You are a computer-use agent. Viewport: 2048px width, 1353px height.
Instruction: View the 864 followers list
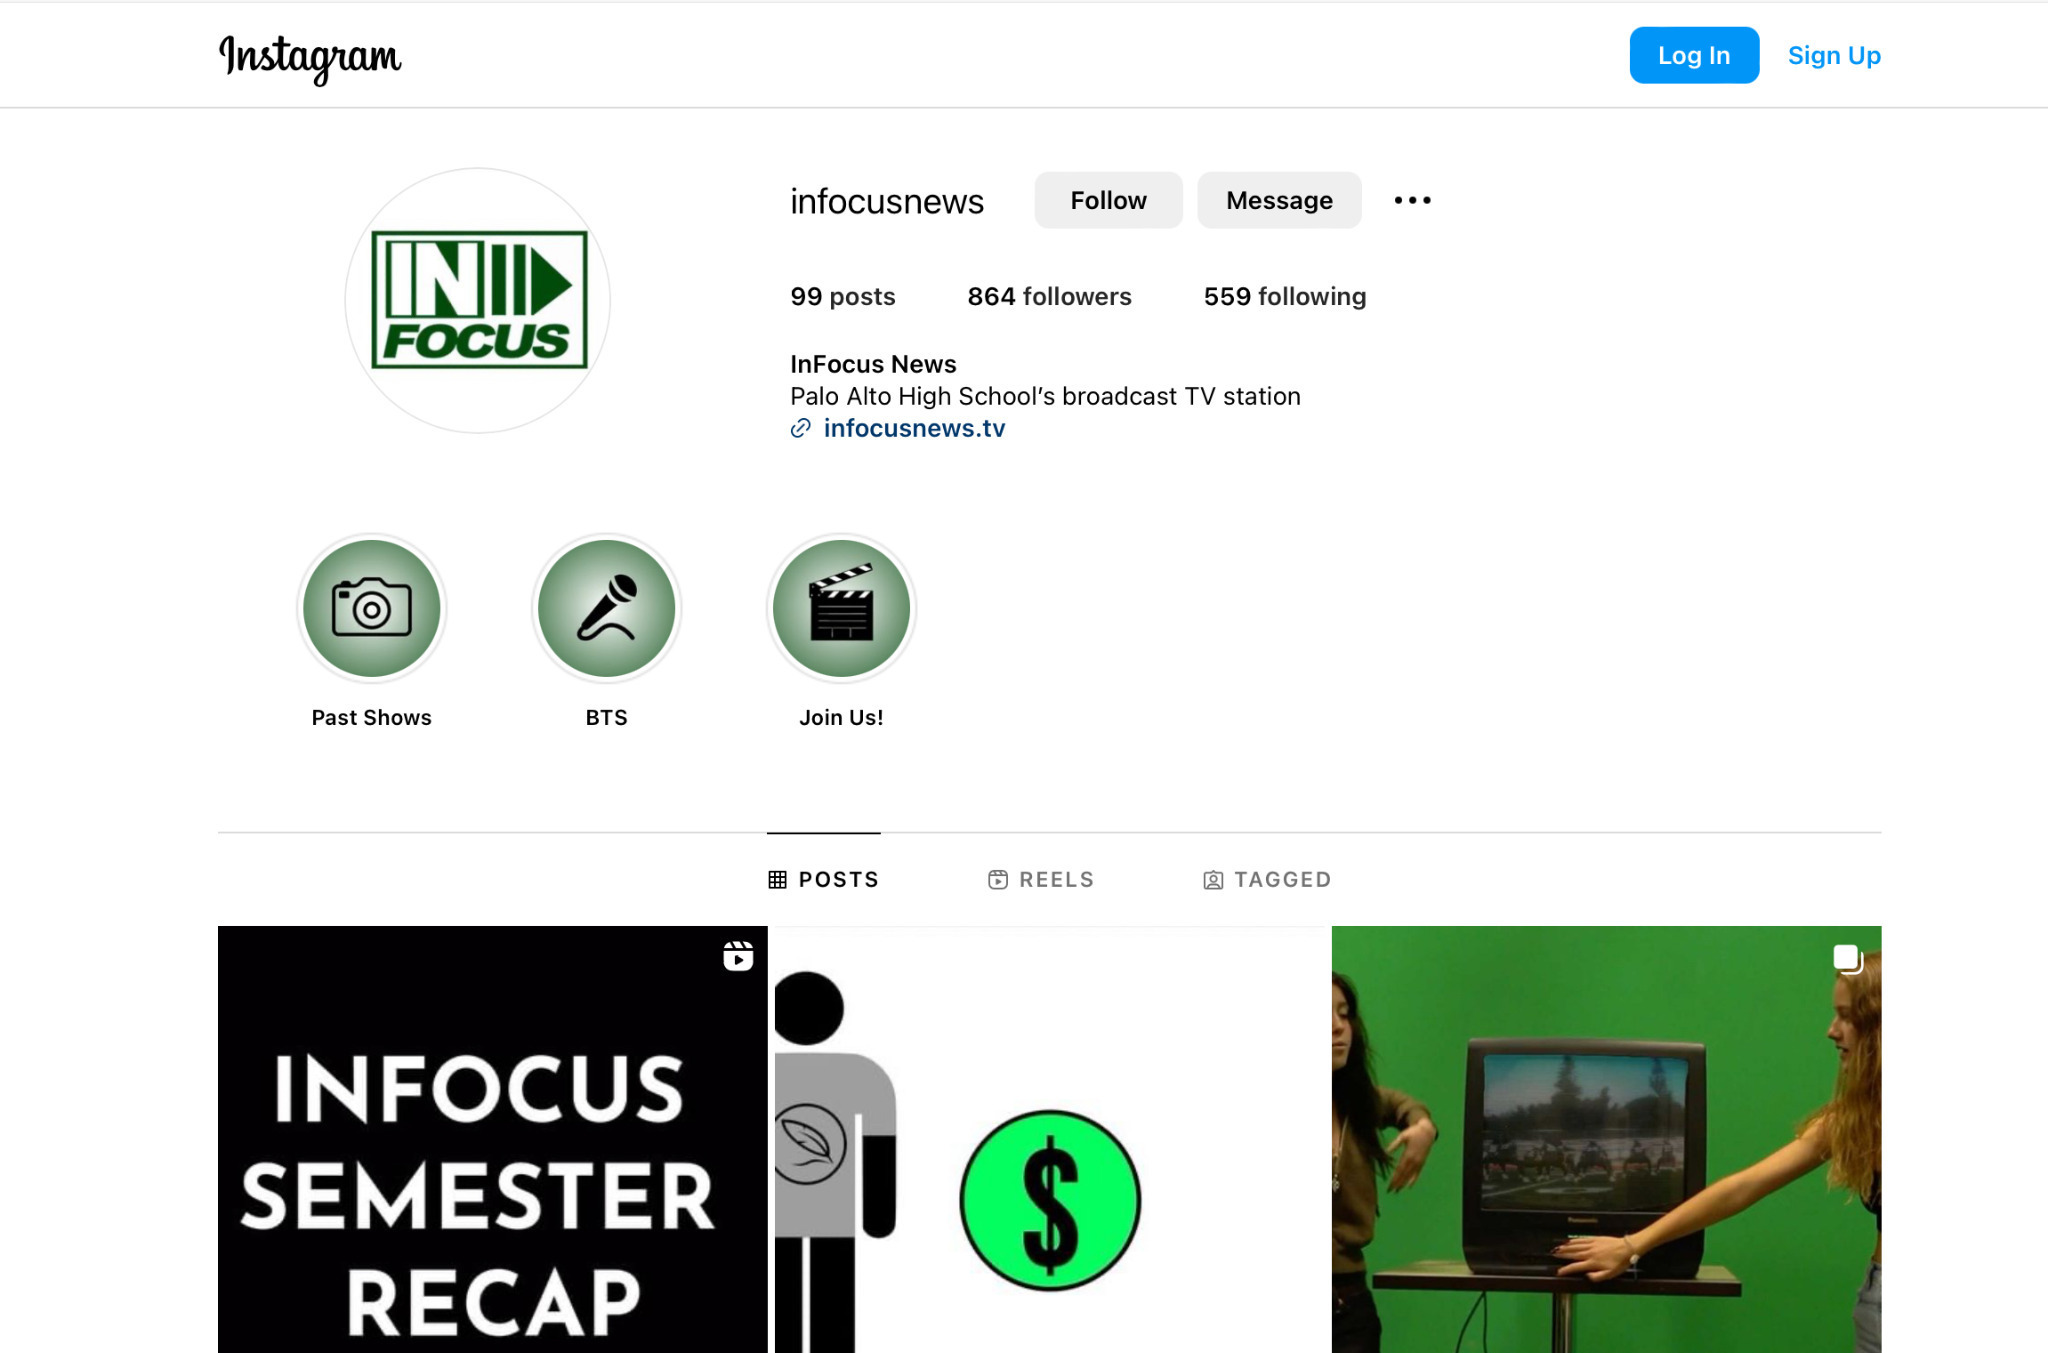point(1049,296)
